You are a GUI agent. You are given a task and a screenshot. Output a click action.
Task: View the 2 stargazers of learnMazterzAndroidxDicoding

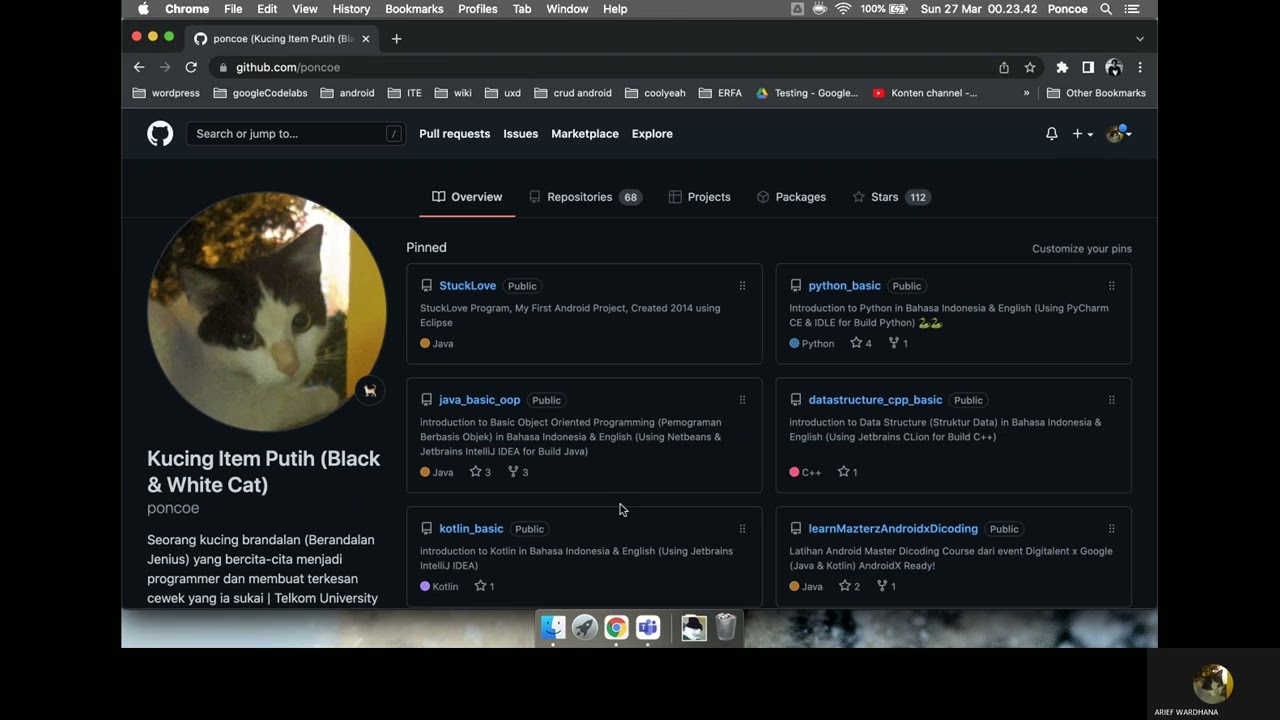click(x=849, y=586)
